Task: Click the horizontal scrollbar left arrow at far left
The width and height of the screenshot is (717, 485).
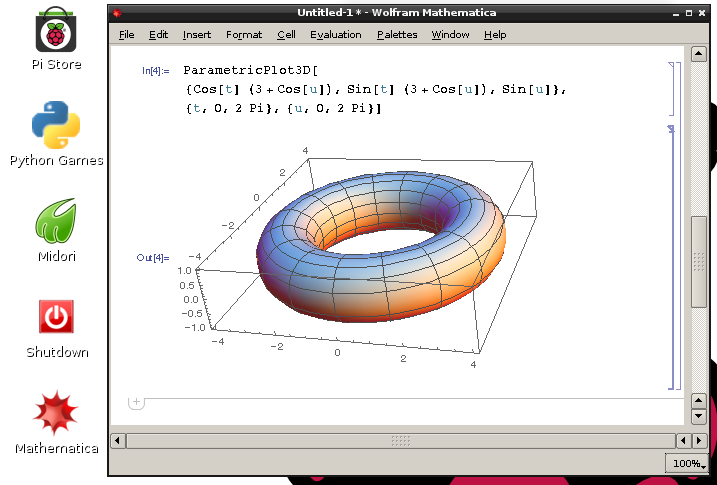Action: tap(118, 441)
